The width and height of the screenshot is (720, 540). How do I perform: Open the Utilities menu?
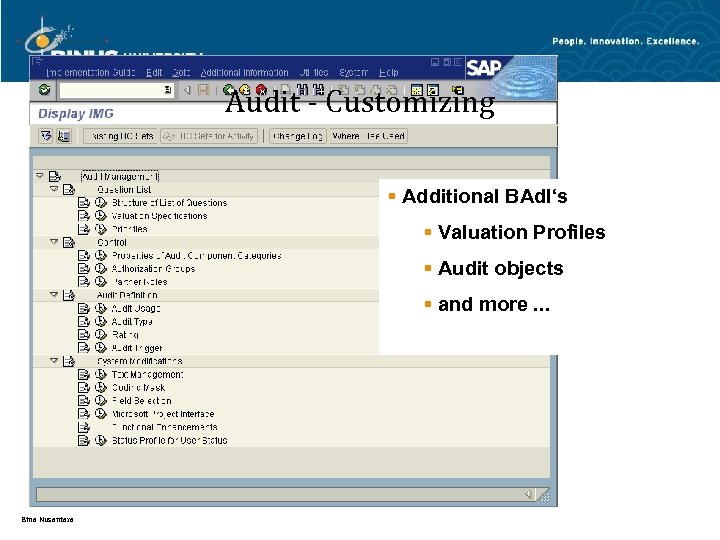click(314, 73)
